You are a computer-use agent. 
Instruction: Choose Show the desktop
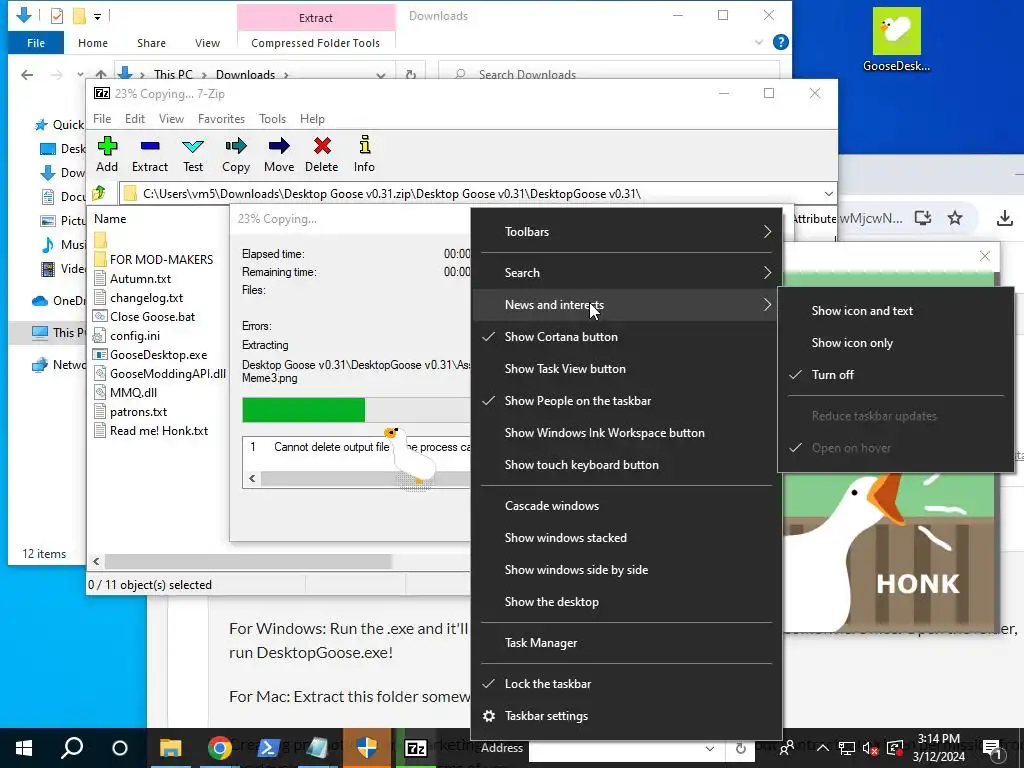[626, 602]
